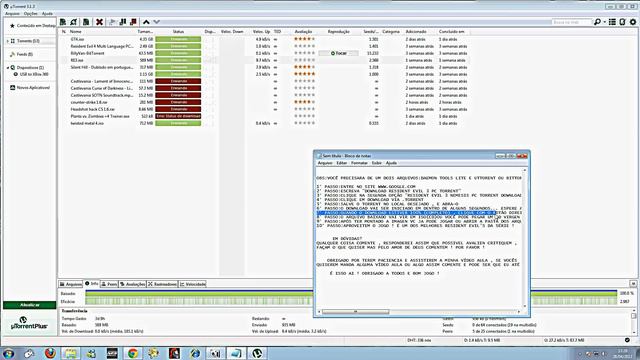Click the red X Remove torrent icon
Image resolution: width=640 pixels, height=360 pixels.
[x=99, y=22]
